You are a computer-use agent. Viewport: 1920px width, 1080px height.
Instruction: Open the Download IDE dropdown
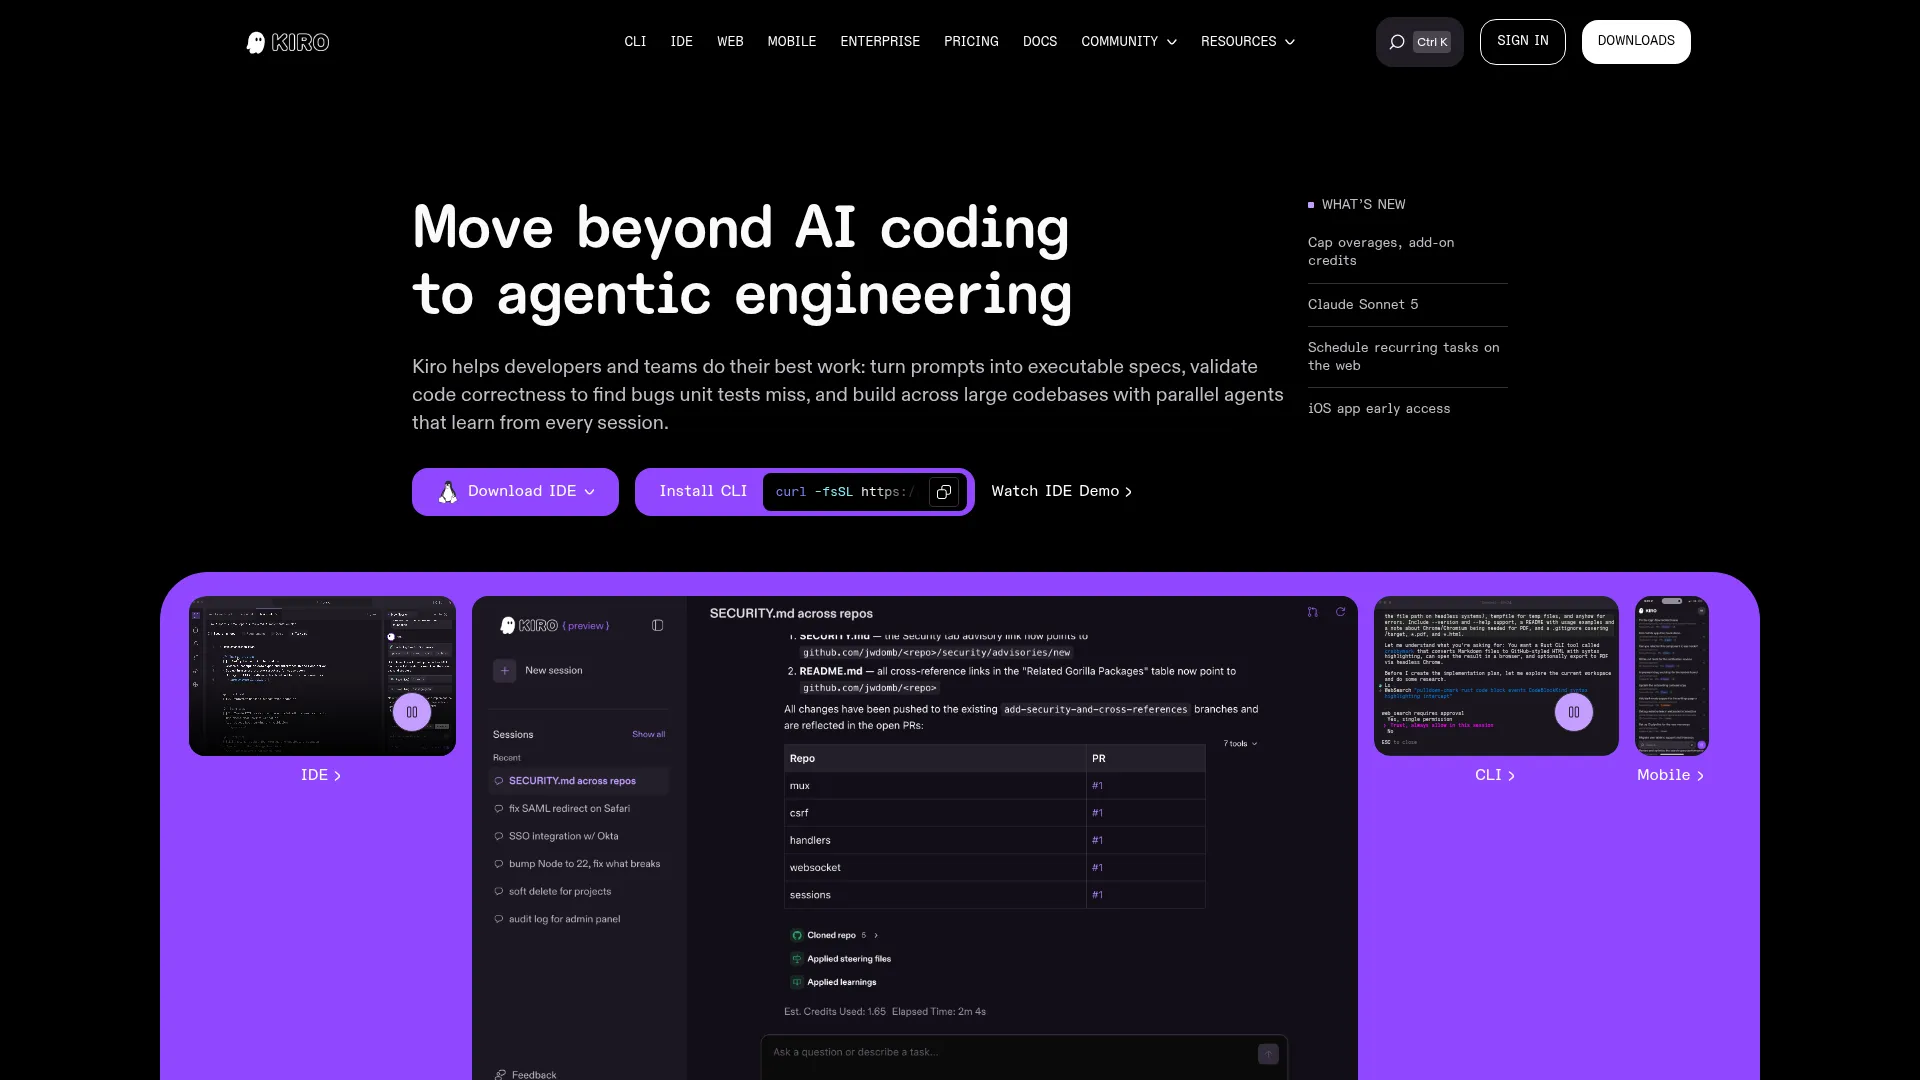click(515, 492)
